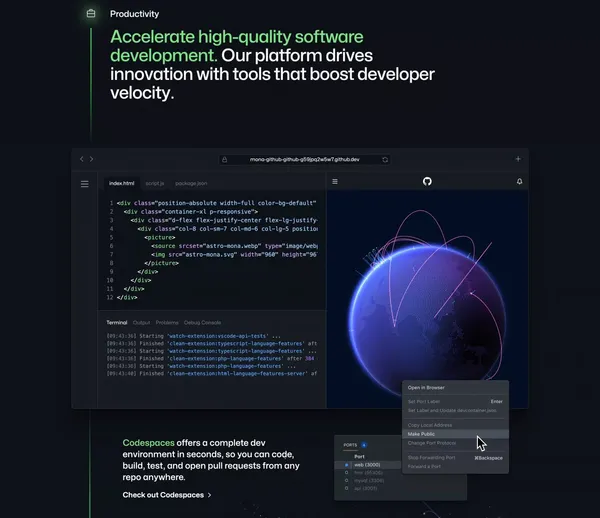Open the editor sidebar hamburger menu
The width and height of the screenshot is (600, 518).
[x=85, y=184]
